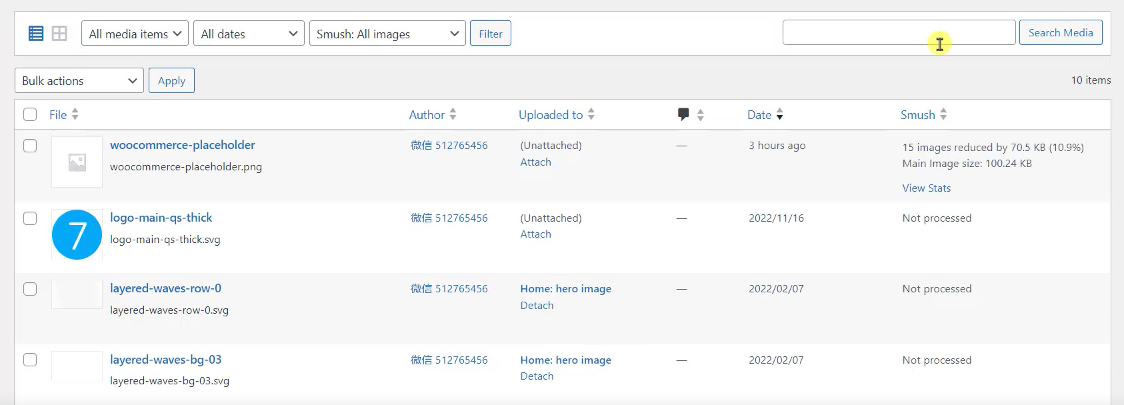Open the All media items dropdown
Viewport: 1124px width, 405px height.
click(x=135, y=34)
